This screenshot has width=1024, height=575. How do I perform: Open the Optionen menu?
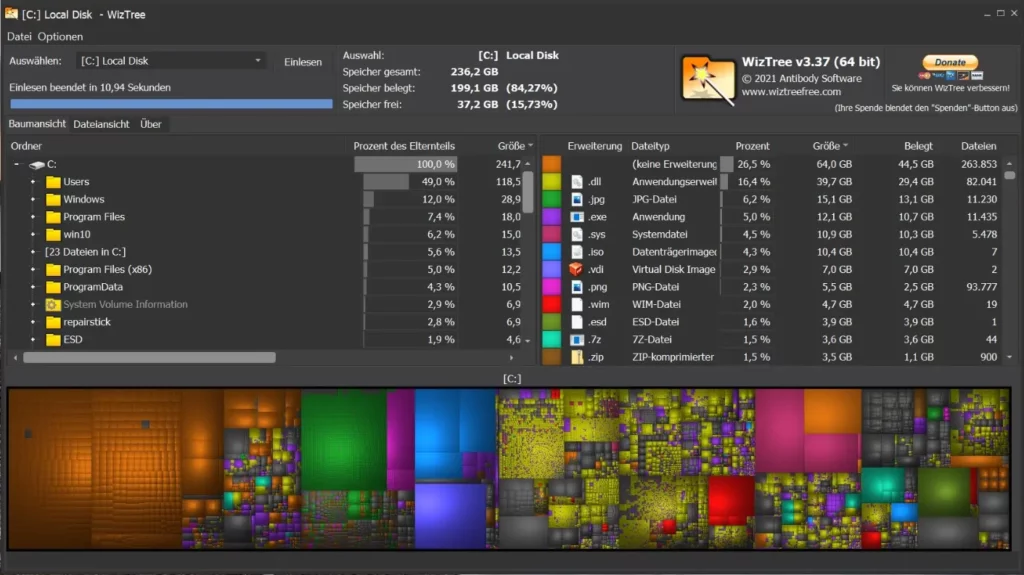pos(60,37)
